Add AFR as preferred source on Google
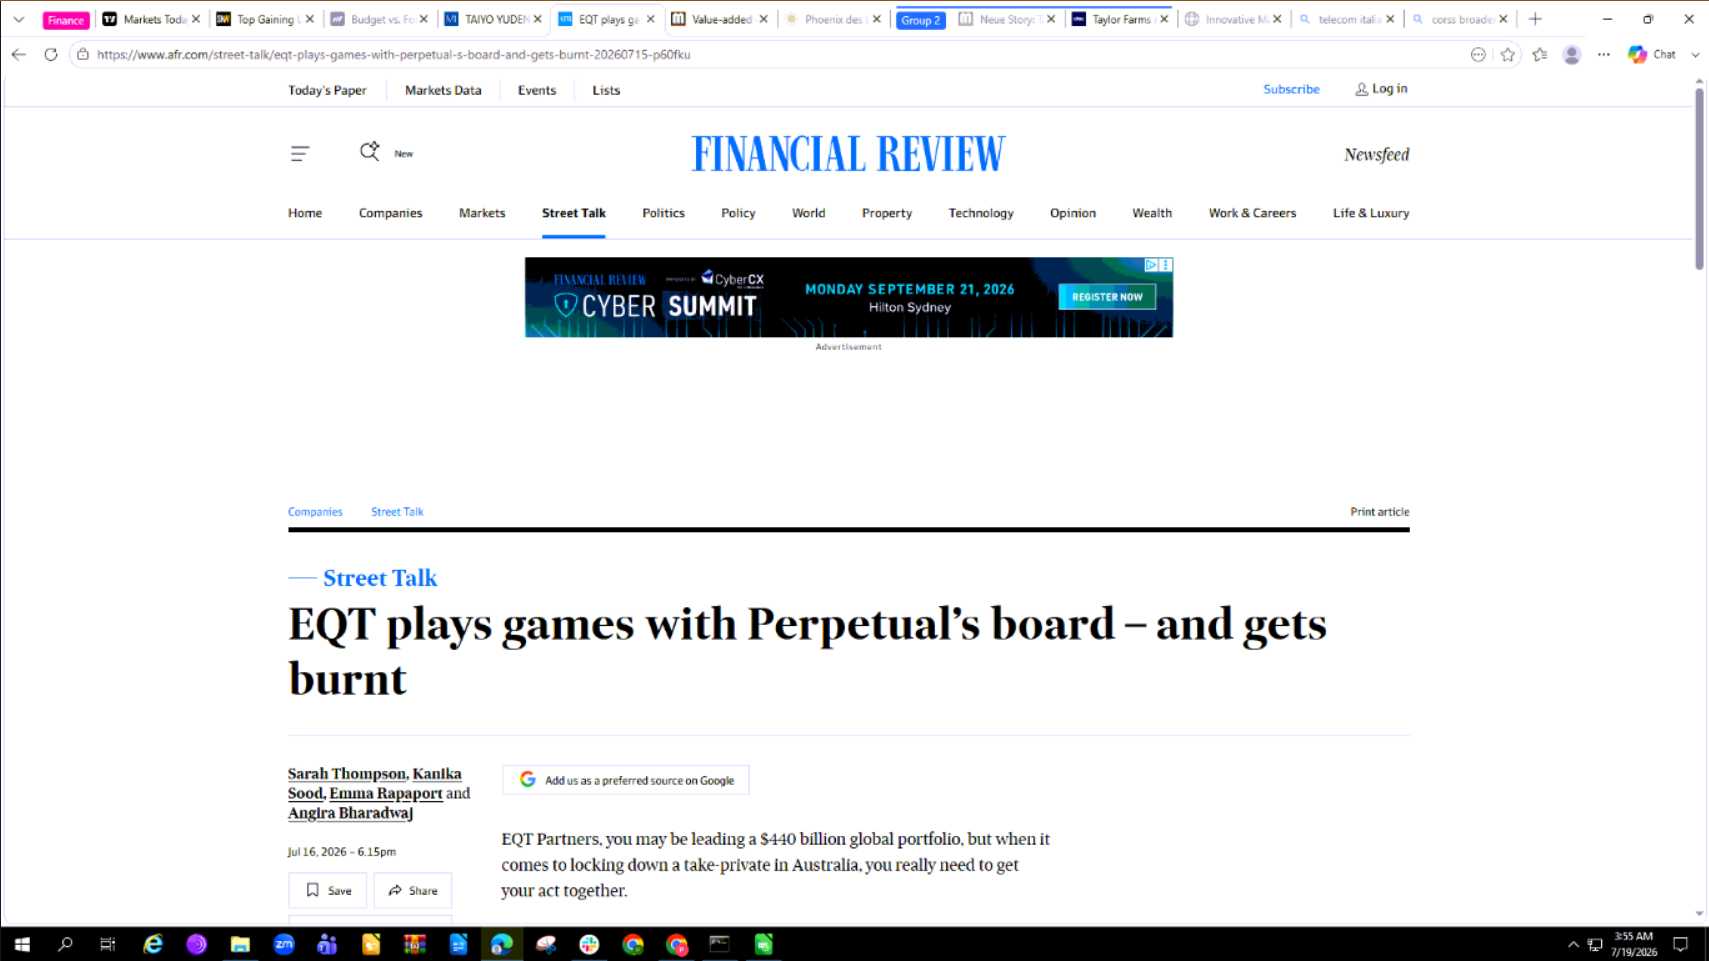This screenshot has width=1709, height=961. point(626,780)
